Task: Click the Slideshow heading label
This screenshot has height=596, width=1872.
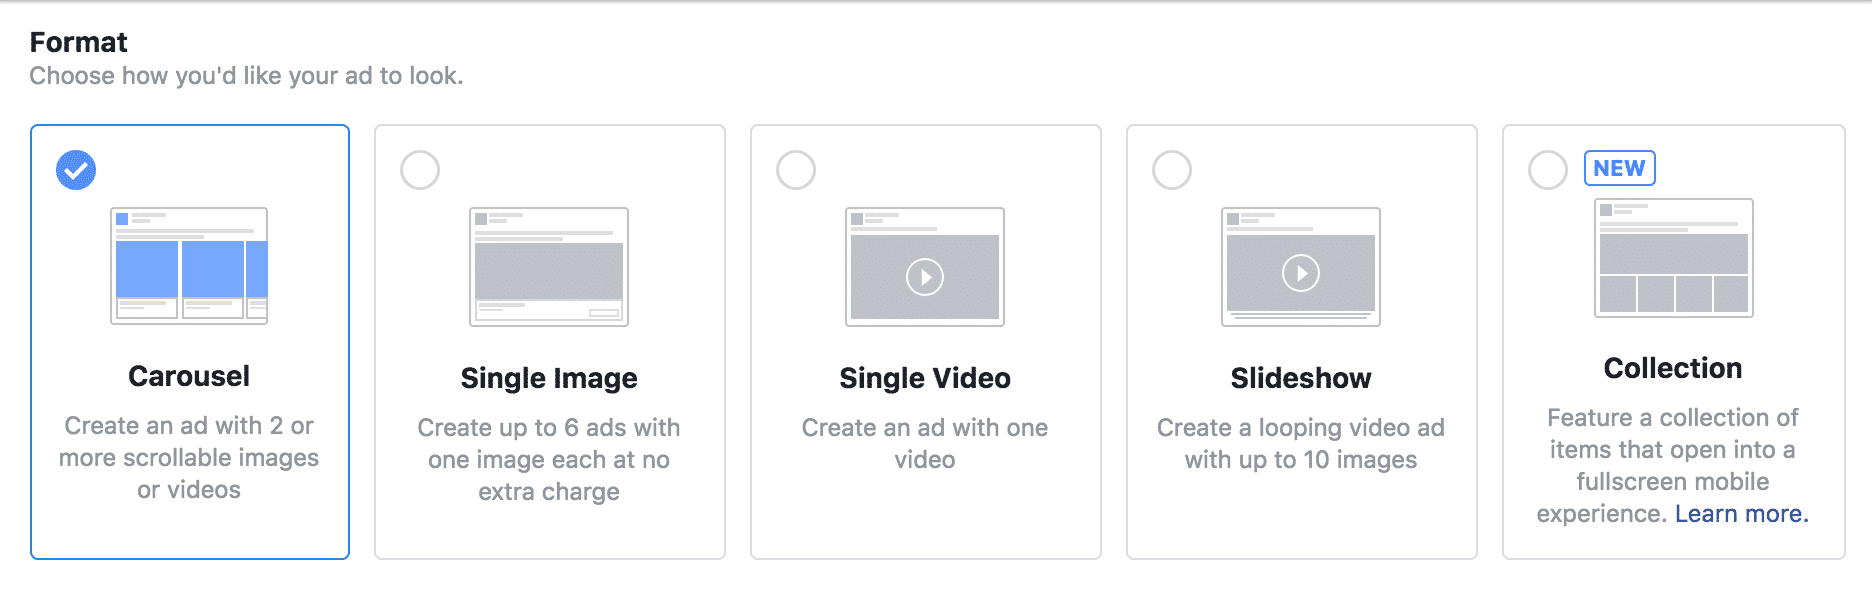Action: click(1301, 378)
